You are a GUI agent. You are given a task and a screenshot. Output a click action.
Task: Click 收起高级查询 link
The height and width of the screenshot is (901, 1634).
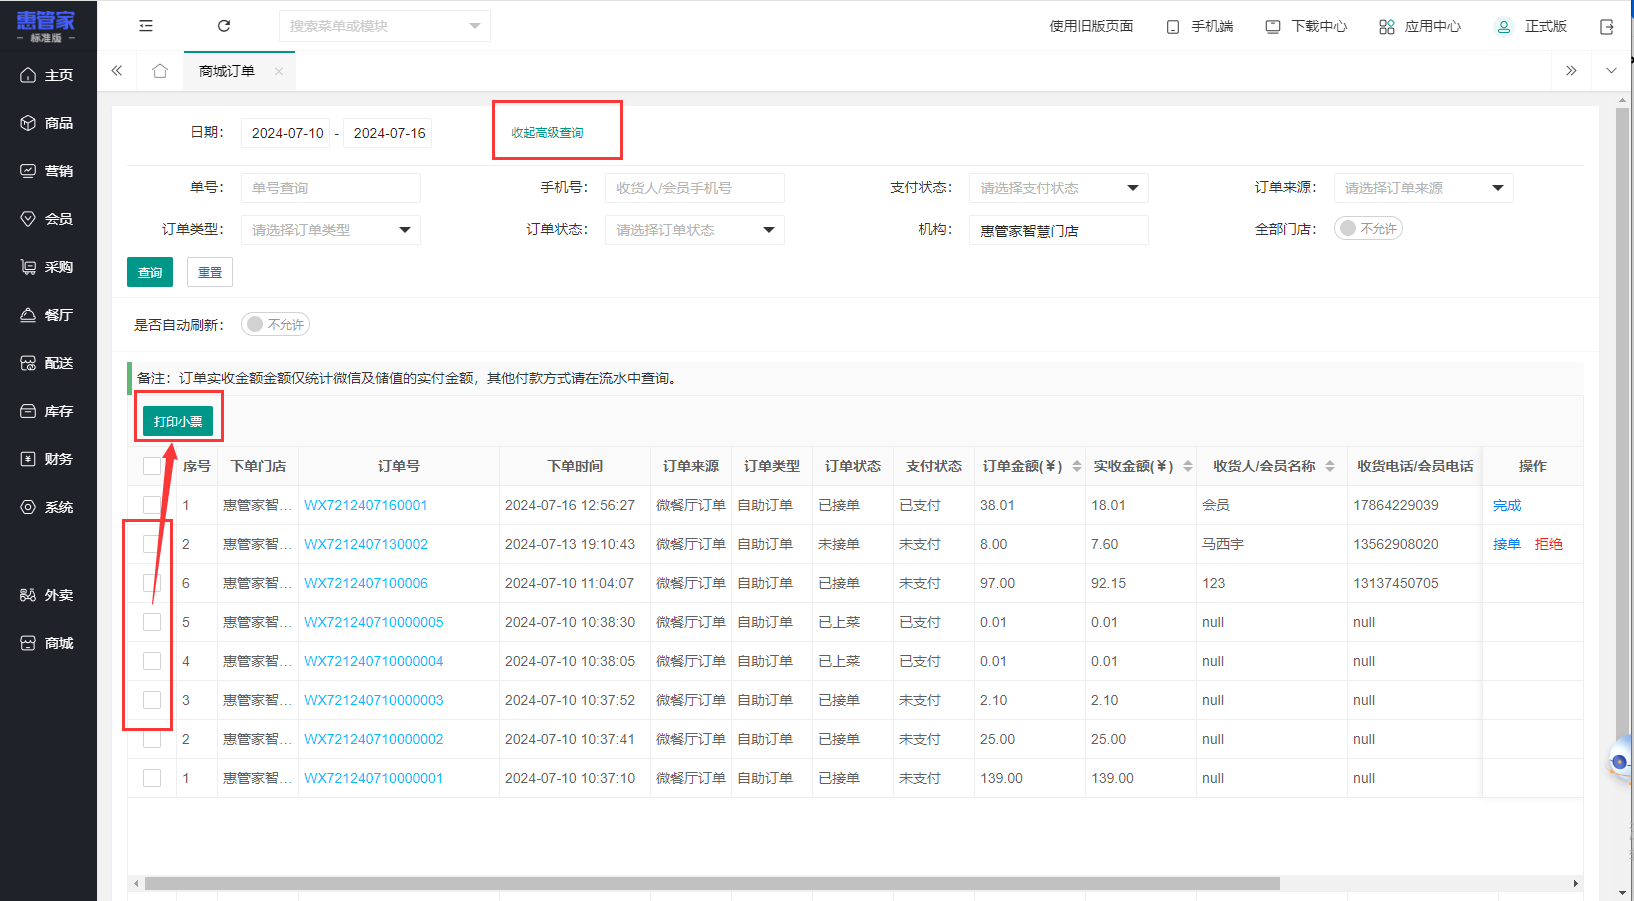[547, 133]
